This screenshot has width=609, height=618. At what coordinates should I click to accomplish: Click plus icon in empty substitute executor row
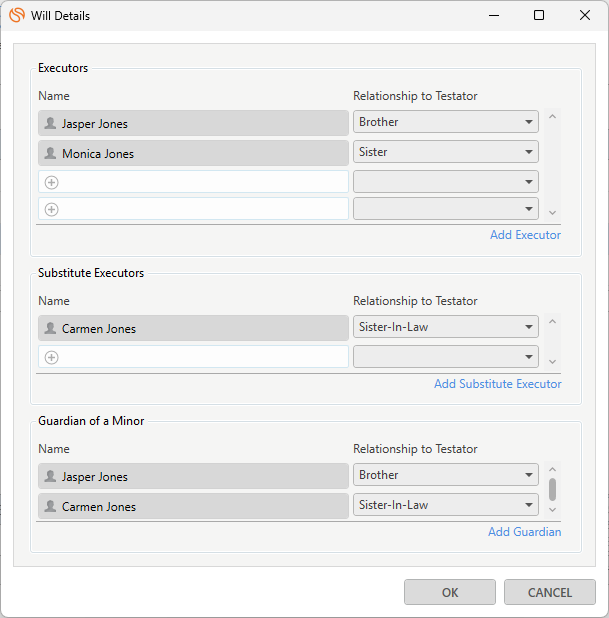[x=52, y=357]
